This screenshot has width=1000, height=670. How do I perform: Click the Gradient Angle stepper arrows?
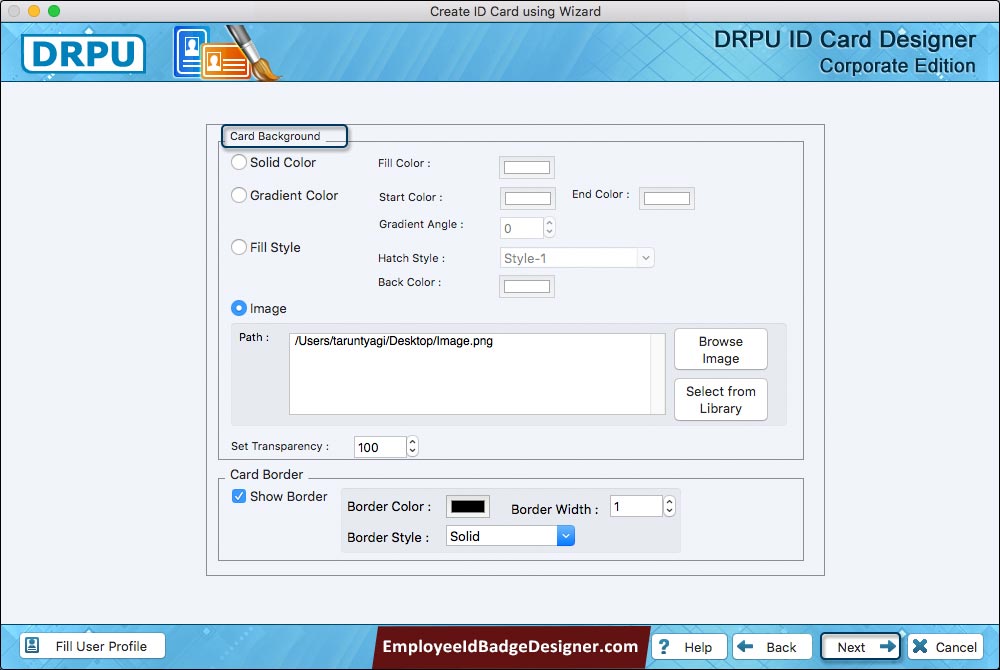click(549, 228)
